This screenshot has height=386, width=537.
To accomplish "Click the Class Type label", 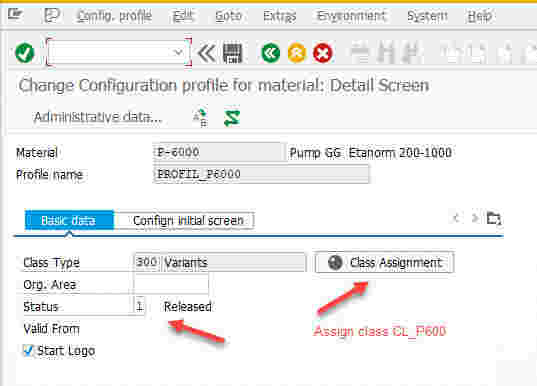I will coord(51,263).
